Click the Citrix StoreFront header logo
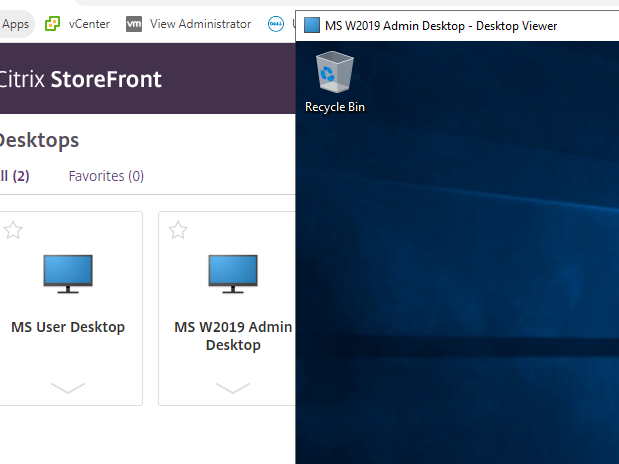The image size is (619, 464). [80, 79]
